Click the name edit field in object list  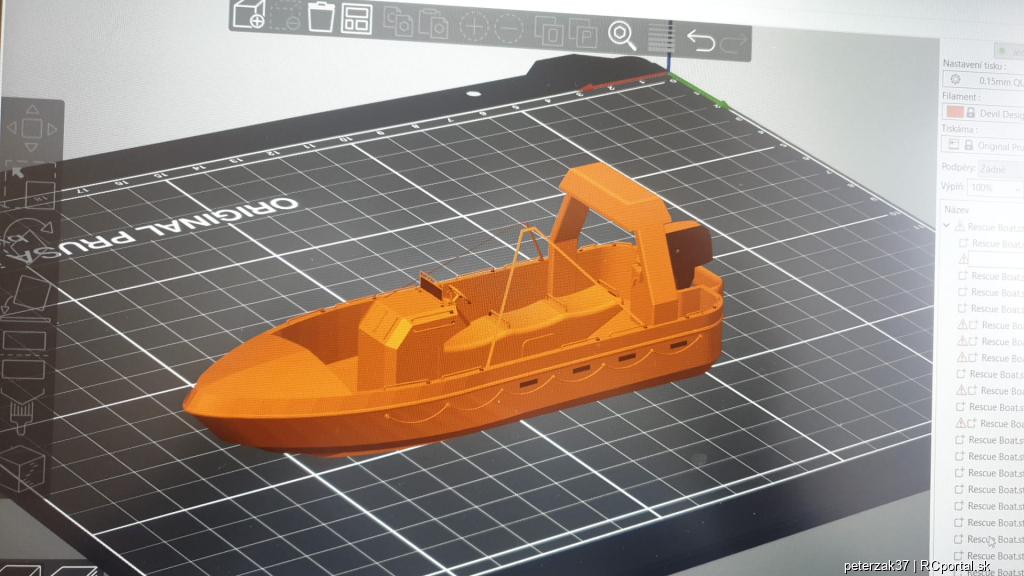[x=997, y=259]
